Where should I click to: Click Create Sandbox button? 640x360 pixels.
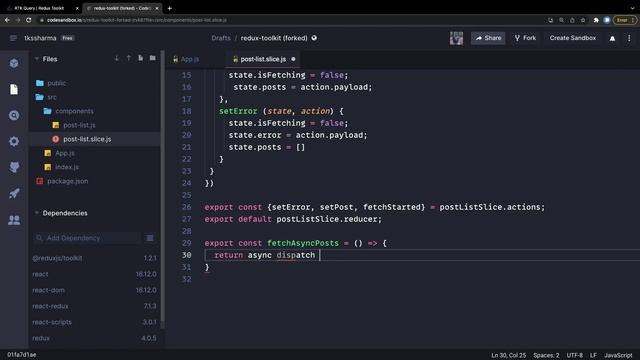573,38
